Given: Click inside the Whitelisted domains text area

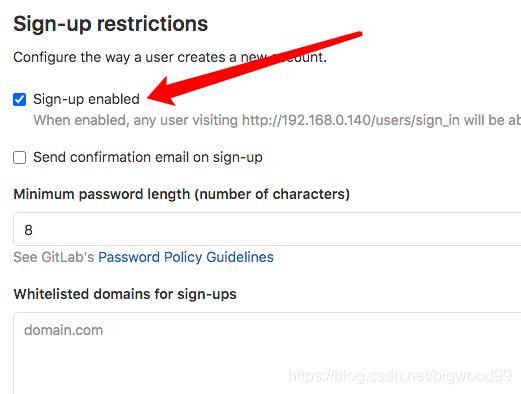Looking at the screenshot, I should click(267, 353).
